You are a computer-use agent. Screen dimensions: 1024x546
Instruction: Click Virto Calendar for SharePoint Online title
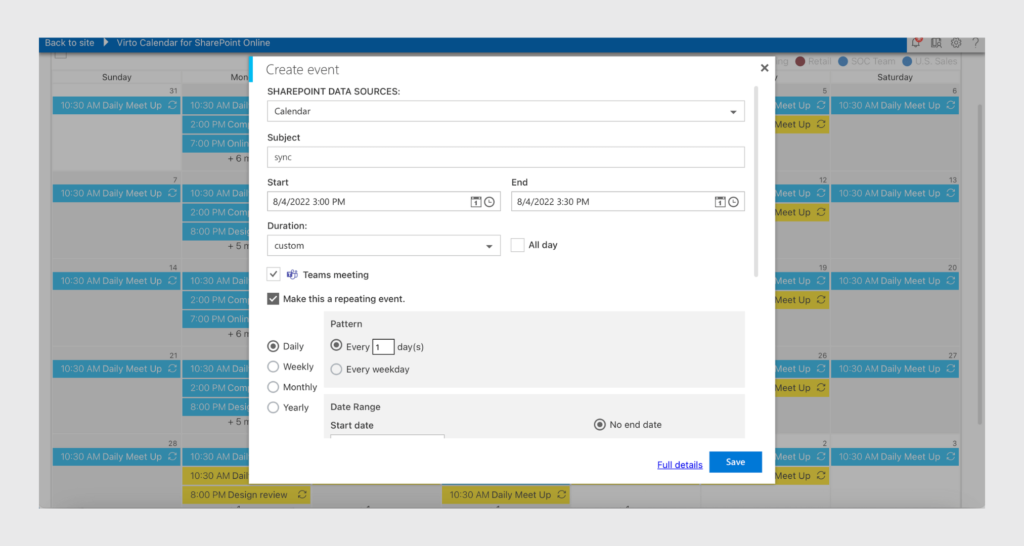(x=193, y=42)
